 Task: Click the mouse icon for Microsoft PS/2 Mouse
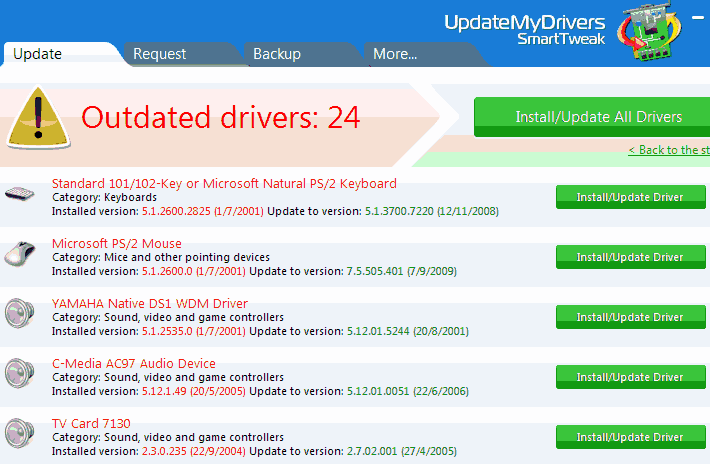(19, 254)
